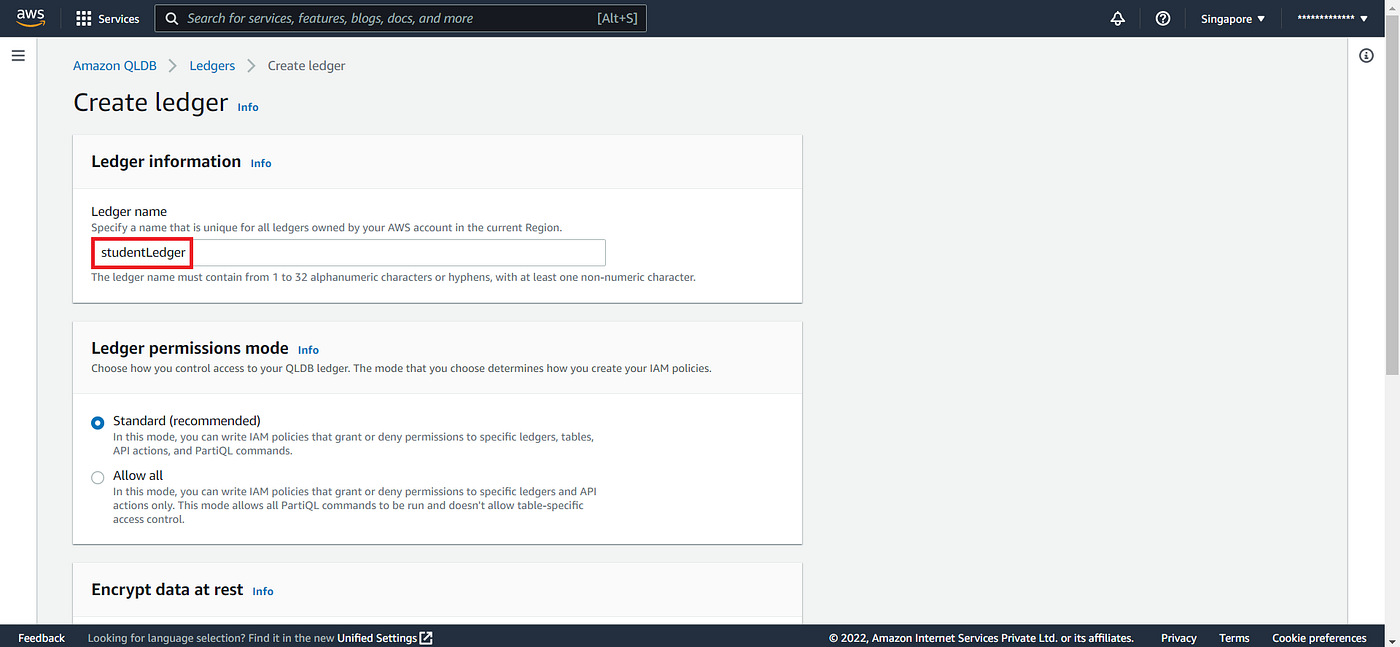Screen dimensions: 1400x647
Task: Select the Allow all permissions mode
Action: pos(97,477)
